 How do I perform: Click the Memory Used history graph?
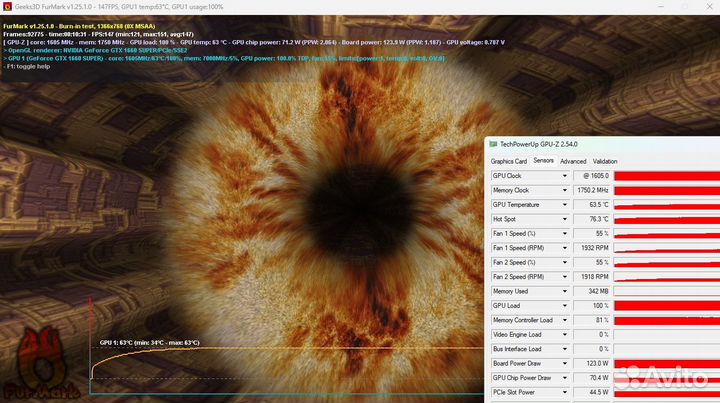click(x=667, y=291)
